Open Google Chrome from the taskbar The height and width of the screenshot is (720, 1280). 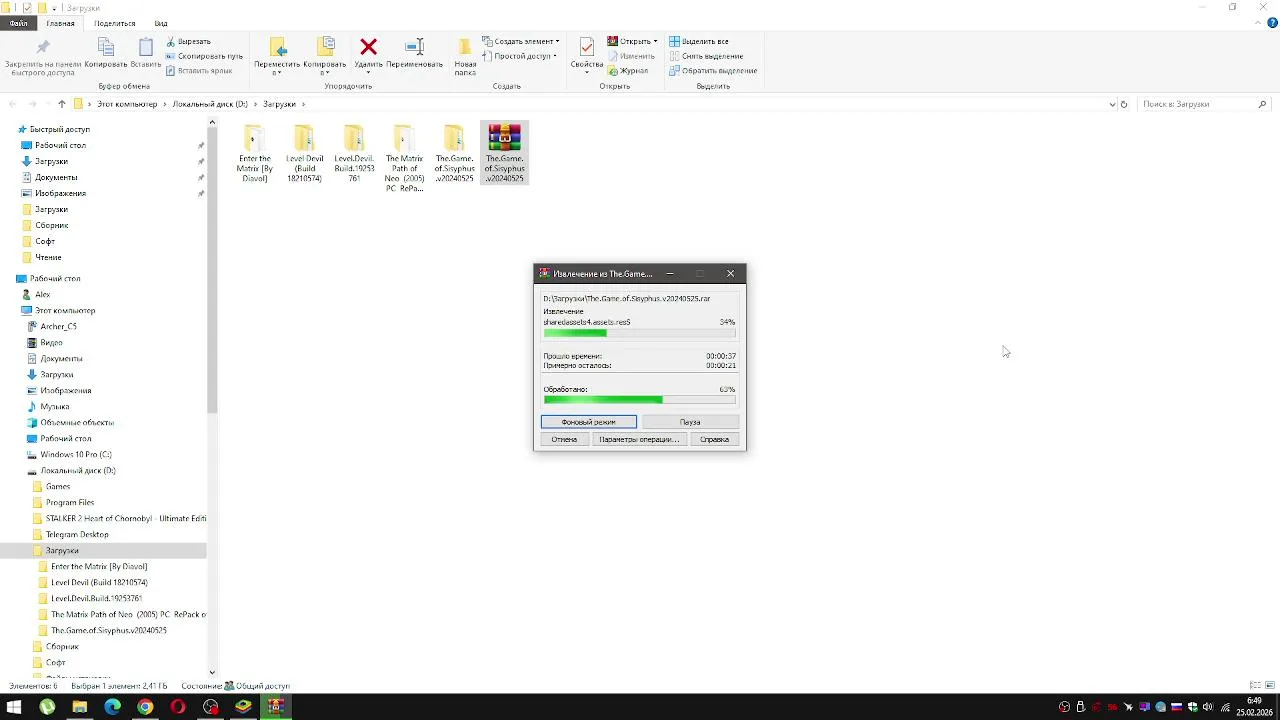[x=145, y=707]
